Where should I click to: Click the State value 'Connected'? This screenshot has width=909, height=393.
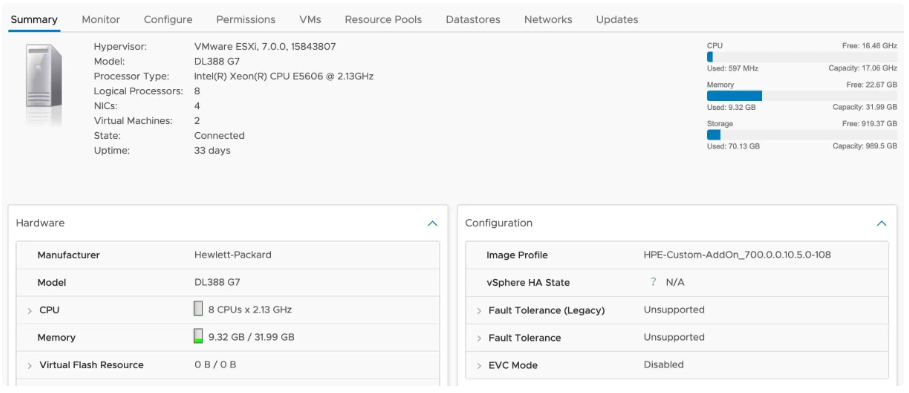tap(219, 136)
